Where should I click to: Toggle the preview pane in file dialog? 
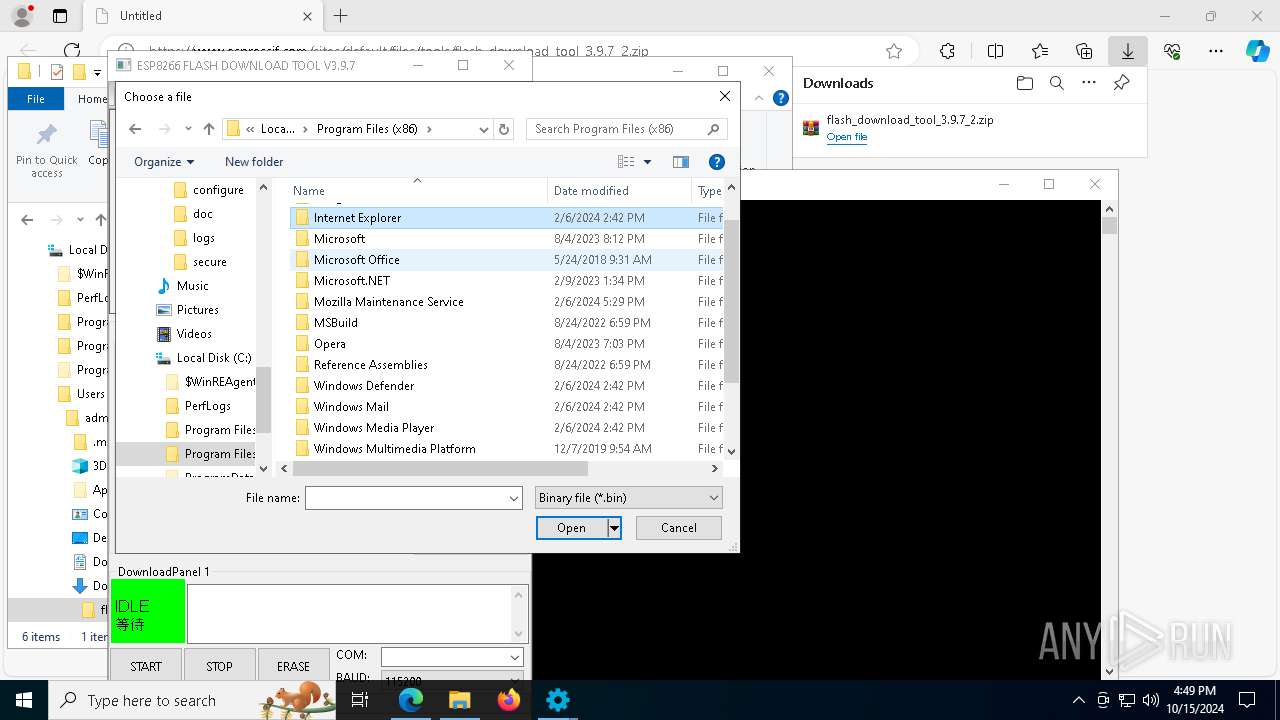tap(681, 162)
